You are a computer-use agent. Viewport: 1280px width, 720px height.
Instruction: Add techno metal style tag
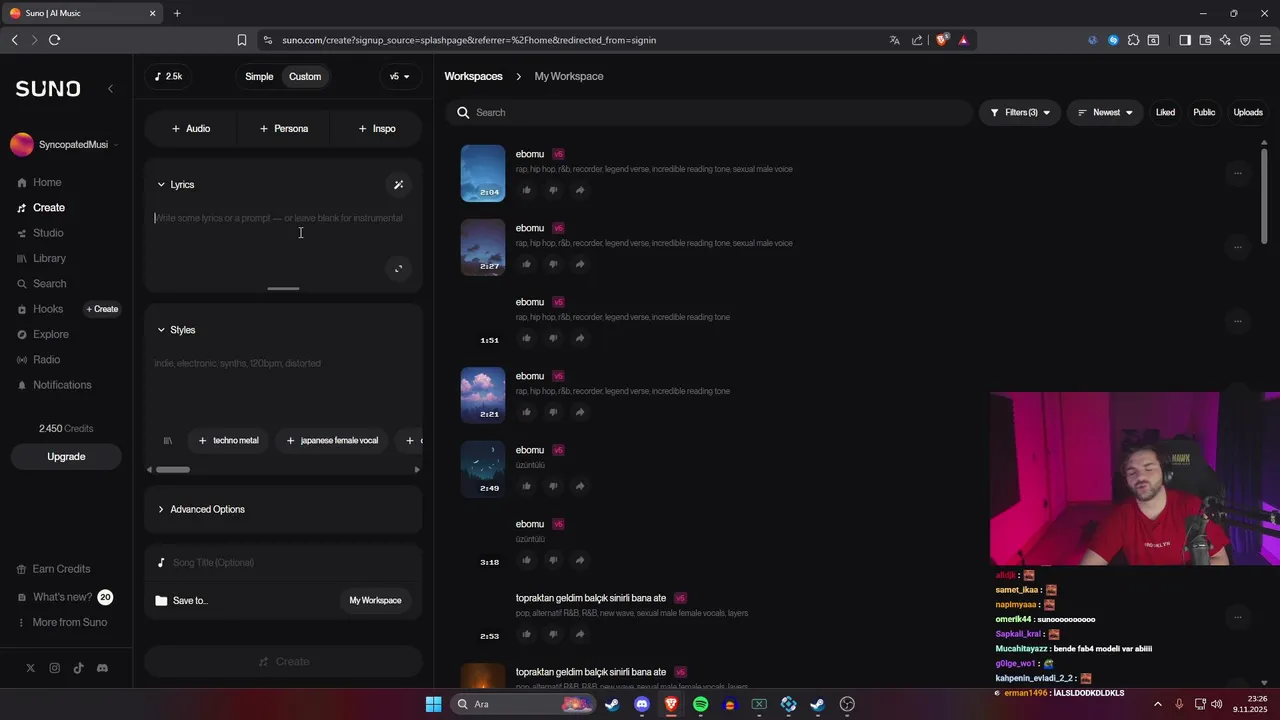coord(229,441)
